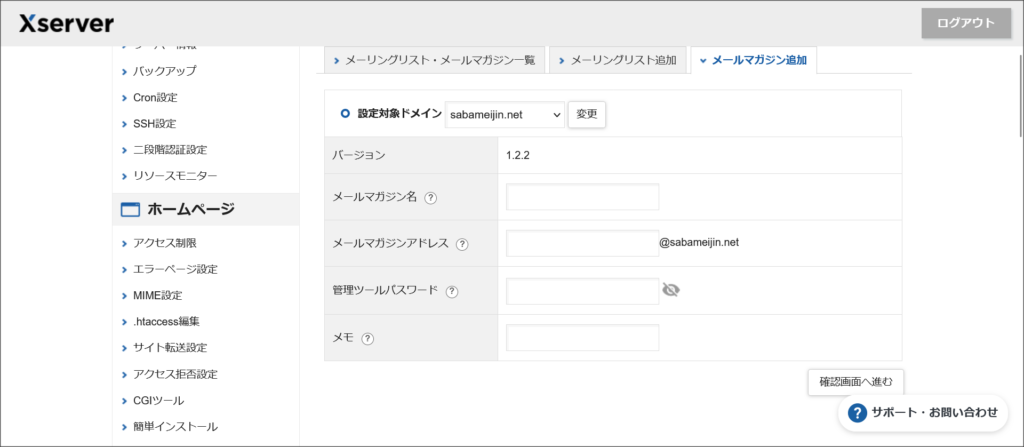Screen dimensions: 1024x447
Task: Click the @sabameijin.net domain suffix text
Action: click(x=699, y=242)
